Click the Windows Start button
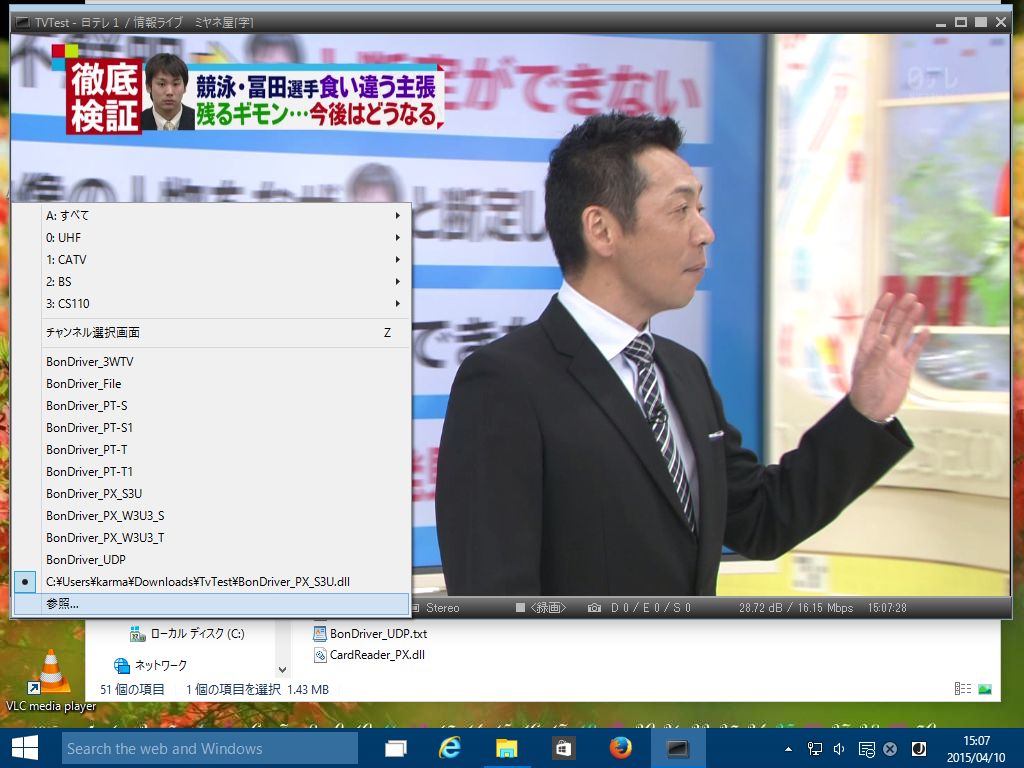The image size is (1024, 768). [x=25, y=748]
